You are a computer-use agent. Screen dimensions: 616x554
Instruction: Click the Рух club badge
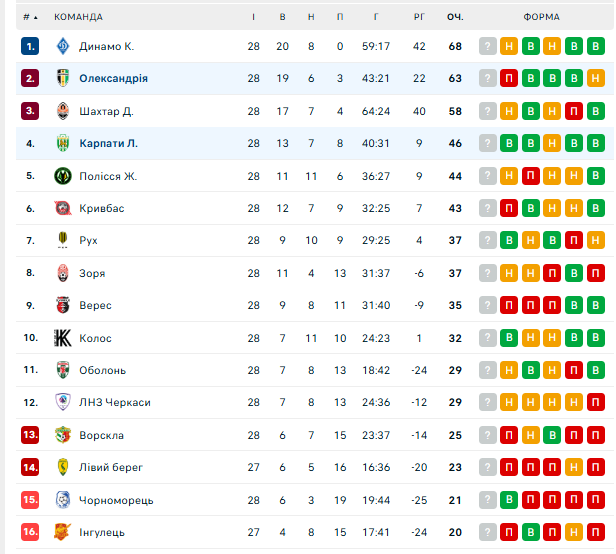pyautogui.click(x=62, y=240)
